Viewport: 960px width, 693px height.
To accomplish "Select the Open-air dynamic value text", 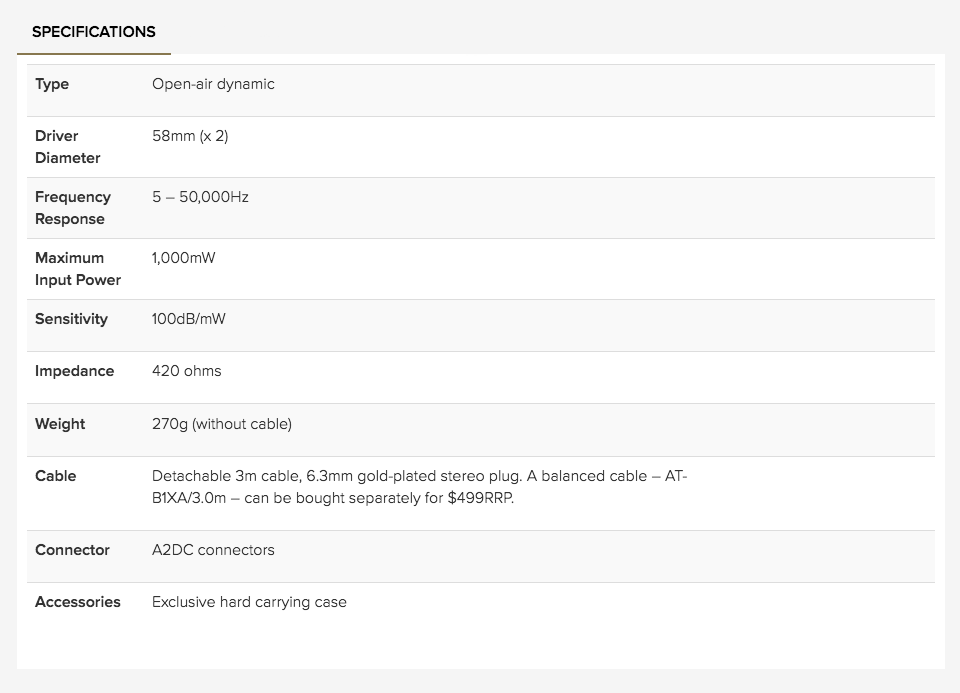I will (x=213, y=84).
